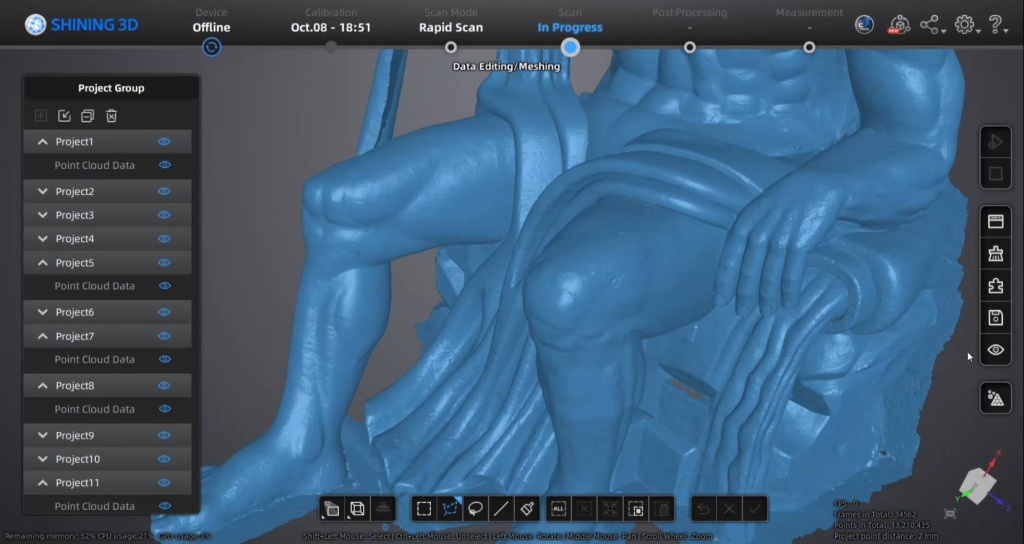
Task: Go to the Device Offline step
Action: click(x=211, y=20)
